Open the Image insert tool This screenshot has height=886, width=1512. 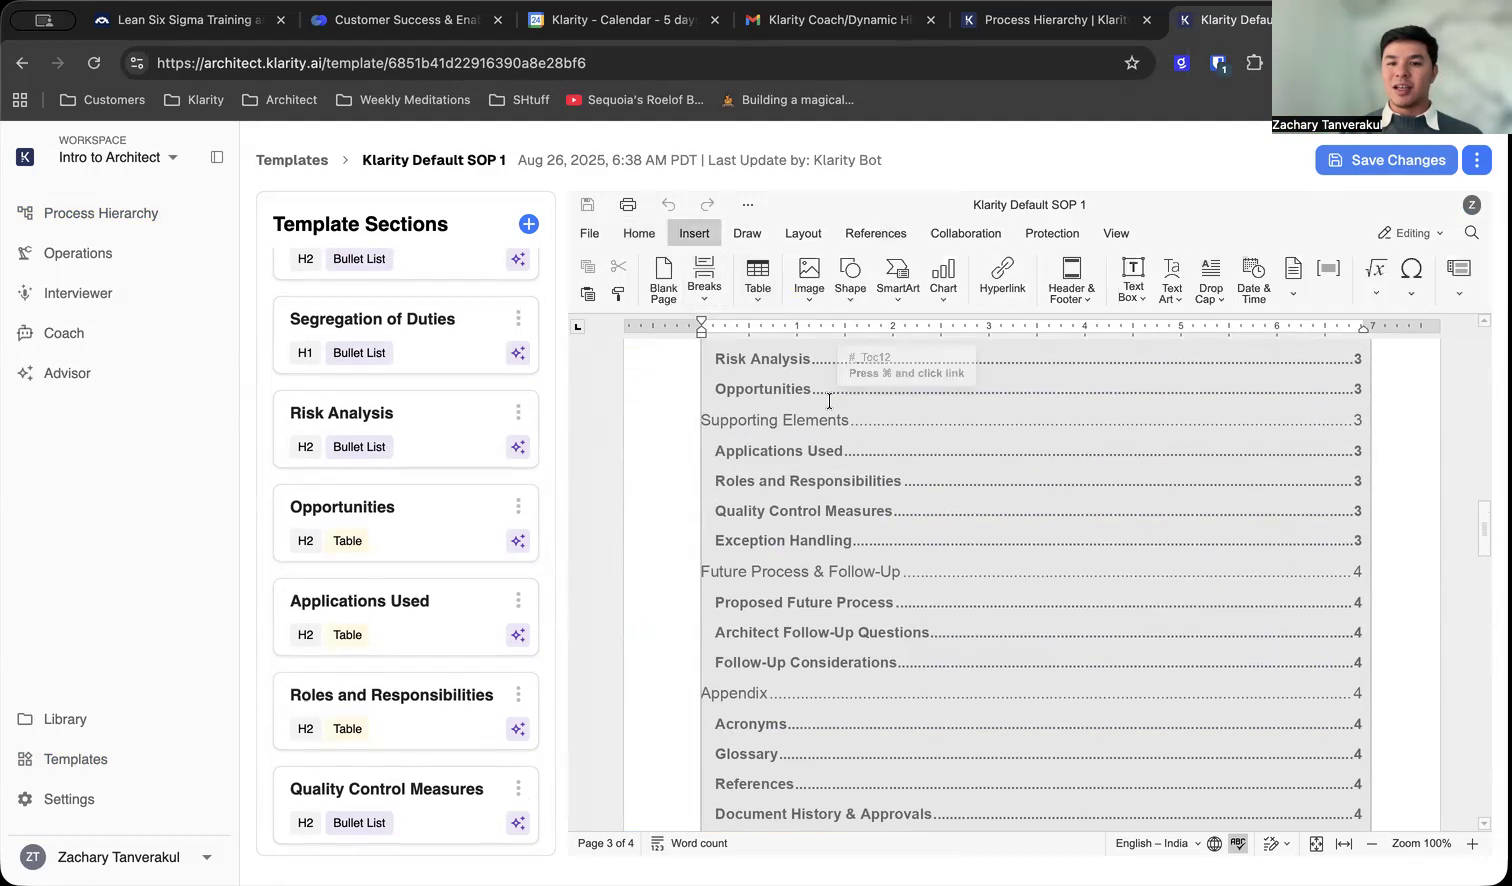(809, 280)
